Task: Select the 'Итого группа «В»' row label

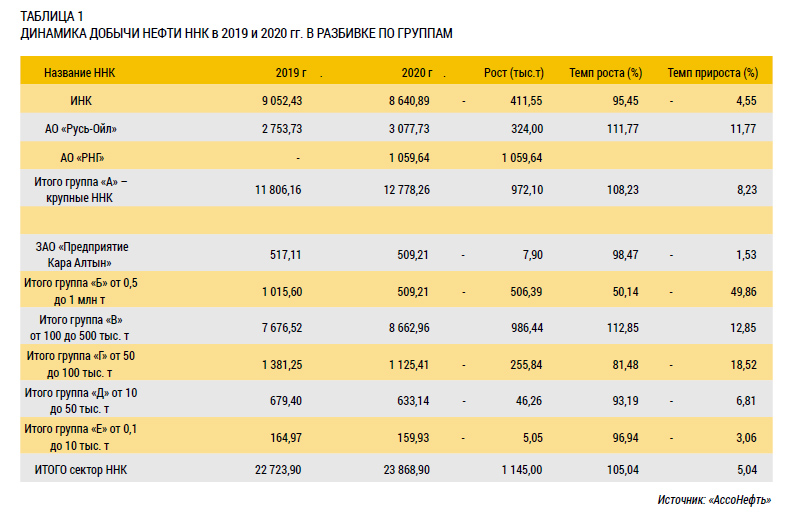Action: click(x=80, y=328)
